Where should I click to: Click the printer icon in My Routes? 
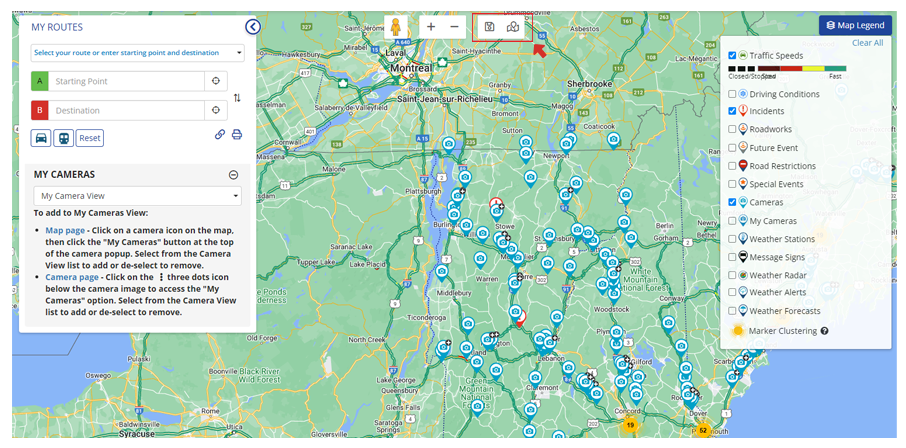[x=237, y=135]
